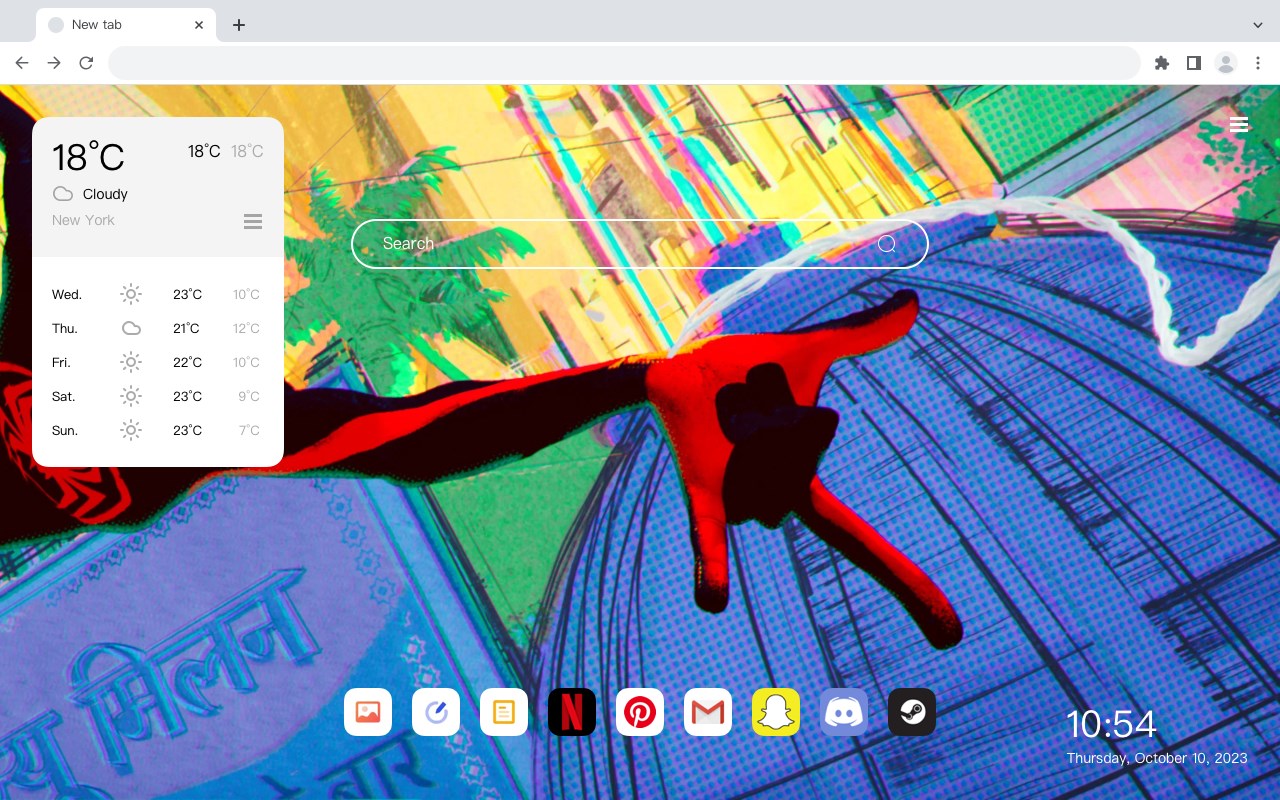Select the Sun. forecast row label
This screenshot has width=1280, height=800.
pyautogui.click(x=65, y=431)
